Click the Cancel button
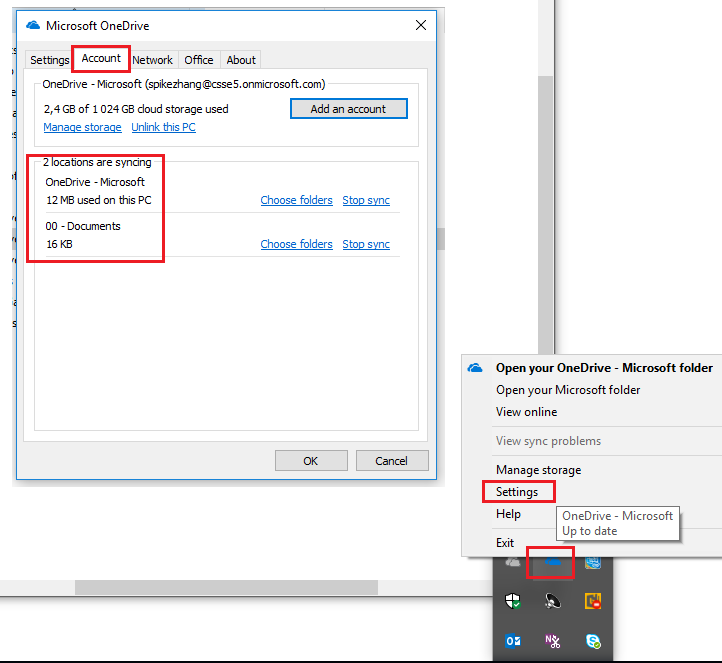The image size is (722, 663). tap(392, 460)
